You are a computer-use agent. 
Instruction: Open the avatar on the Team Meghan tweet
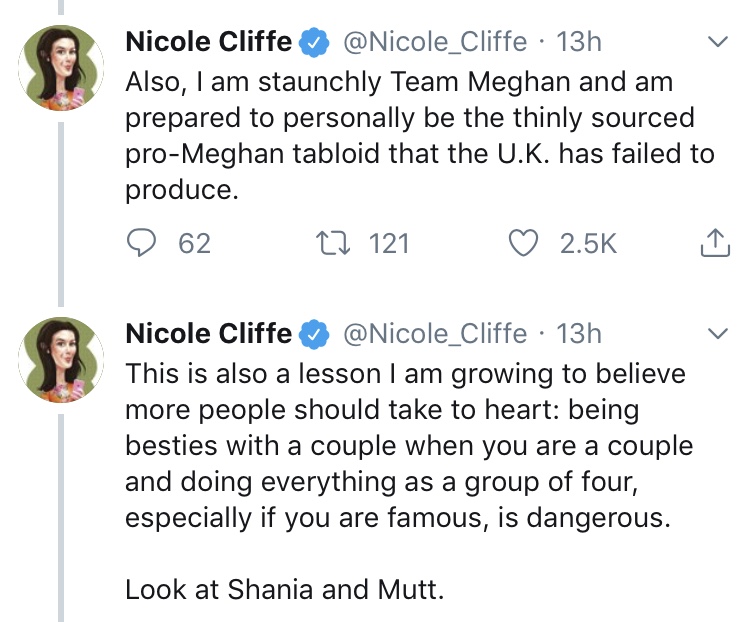coord(62,68)
